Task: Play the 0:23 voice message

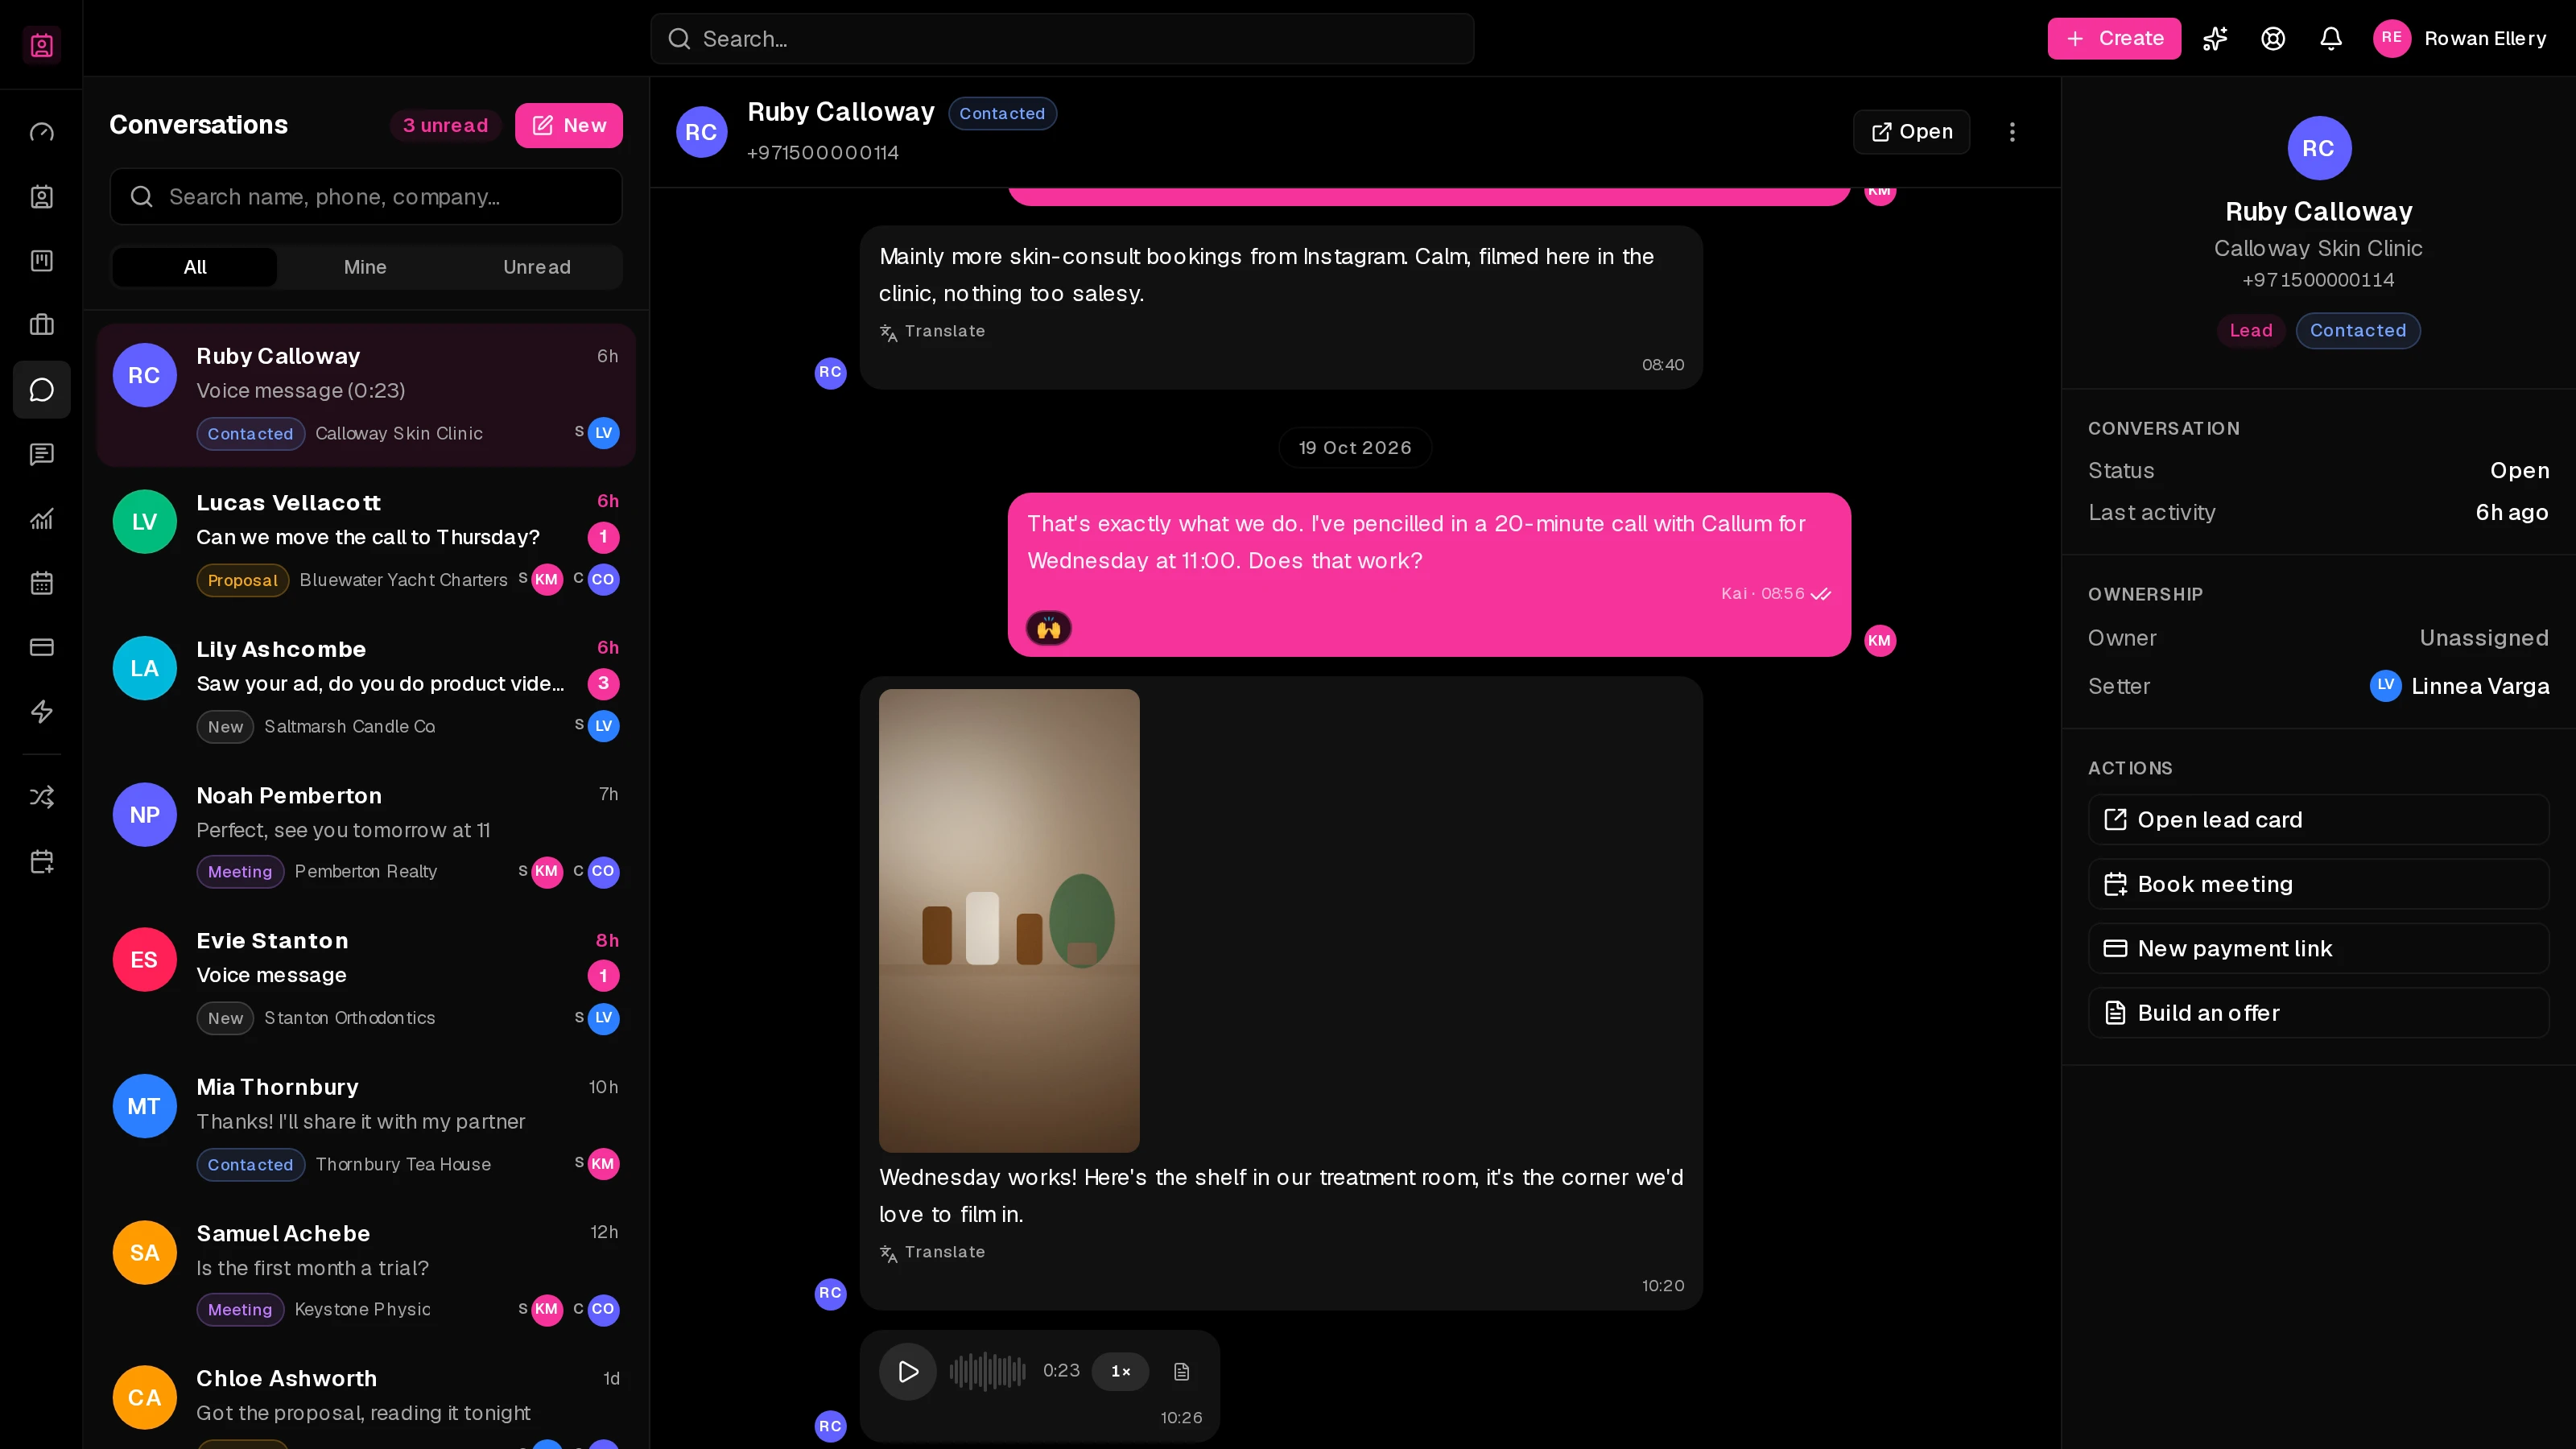Action: (908, 1371)
